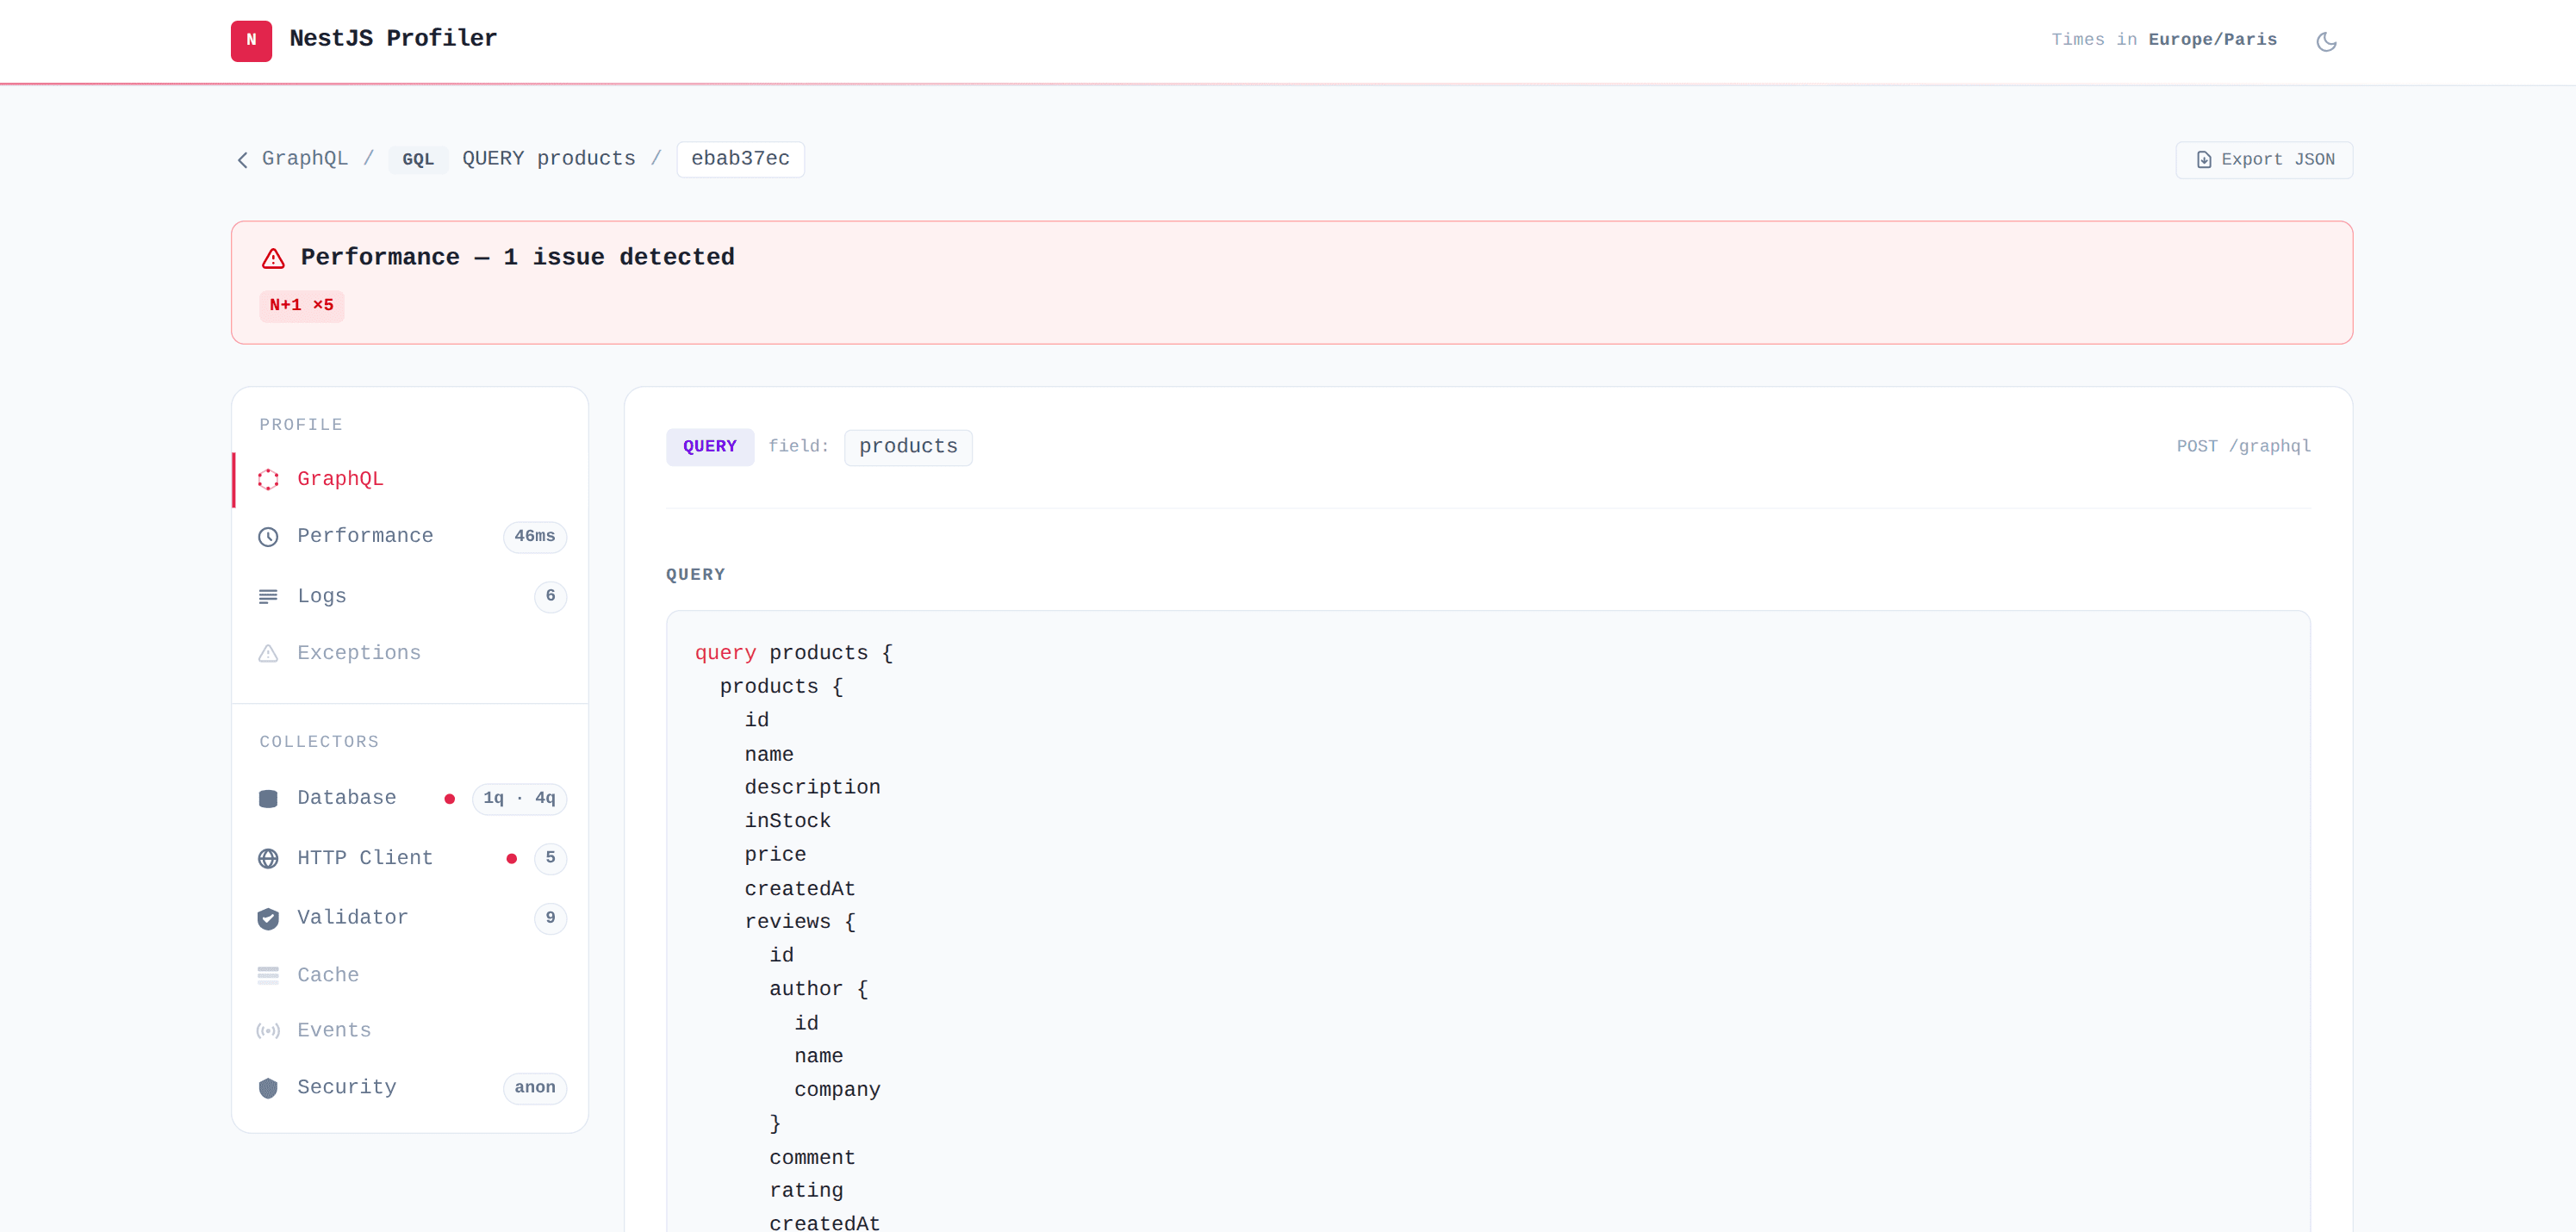Click the broadcast icon beside Events

268,1031
